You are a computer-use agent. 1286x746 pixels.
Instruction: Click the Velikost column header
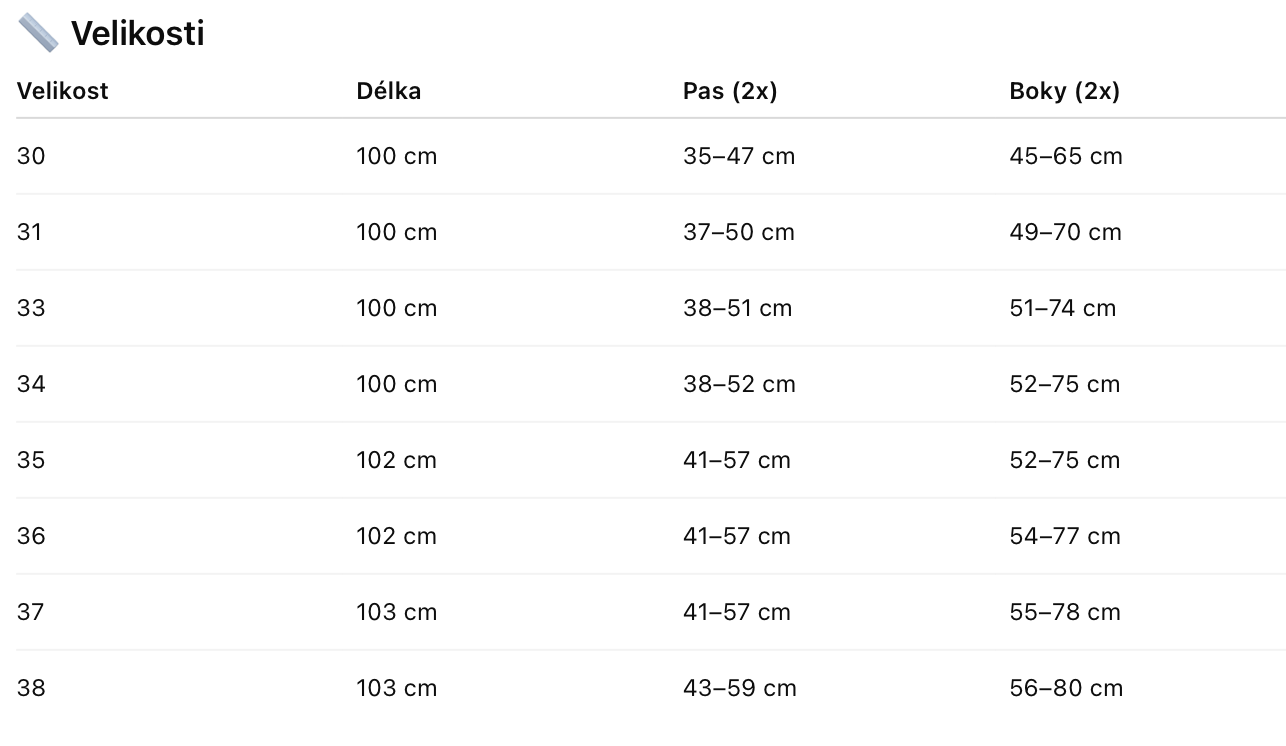click(x=62, y=91)
